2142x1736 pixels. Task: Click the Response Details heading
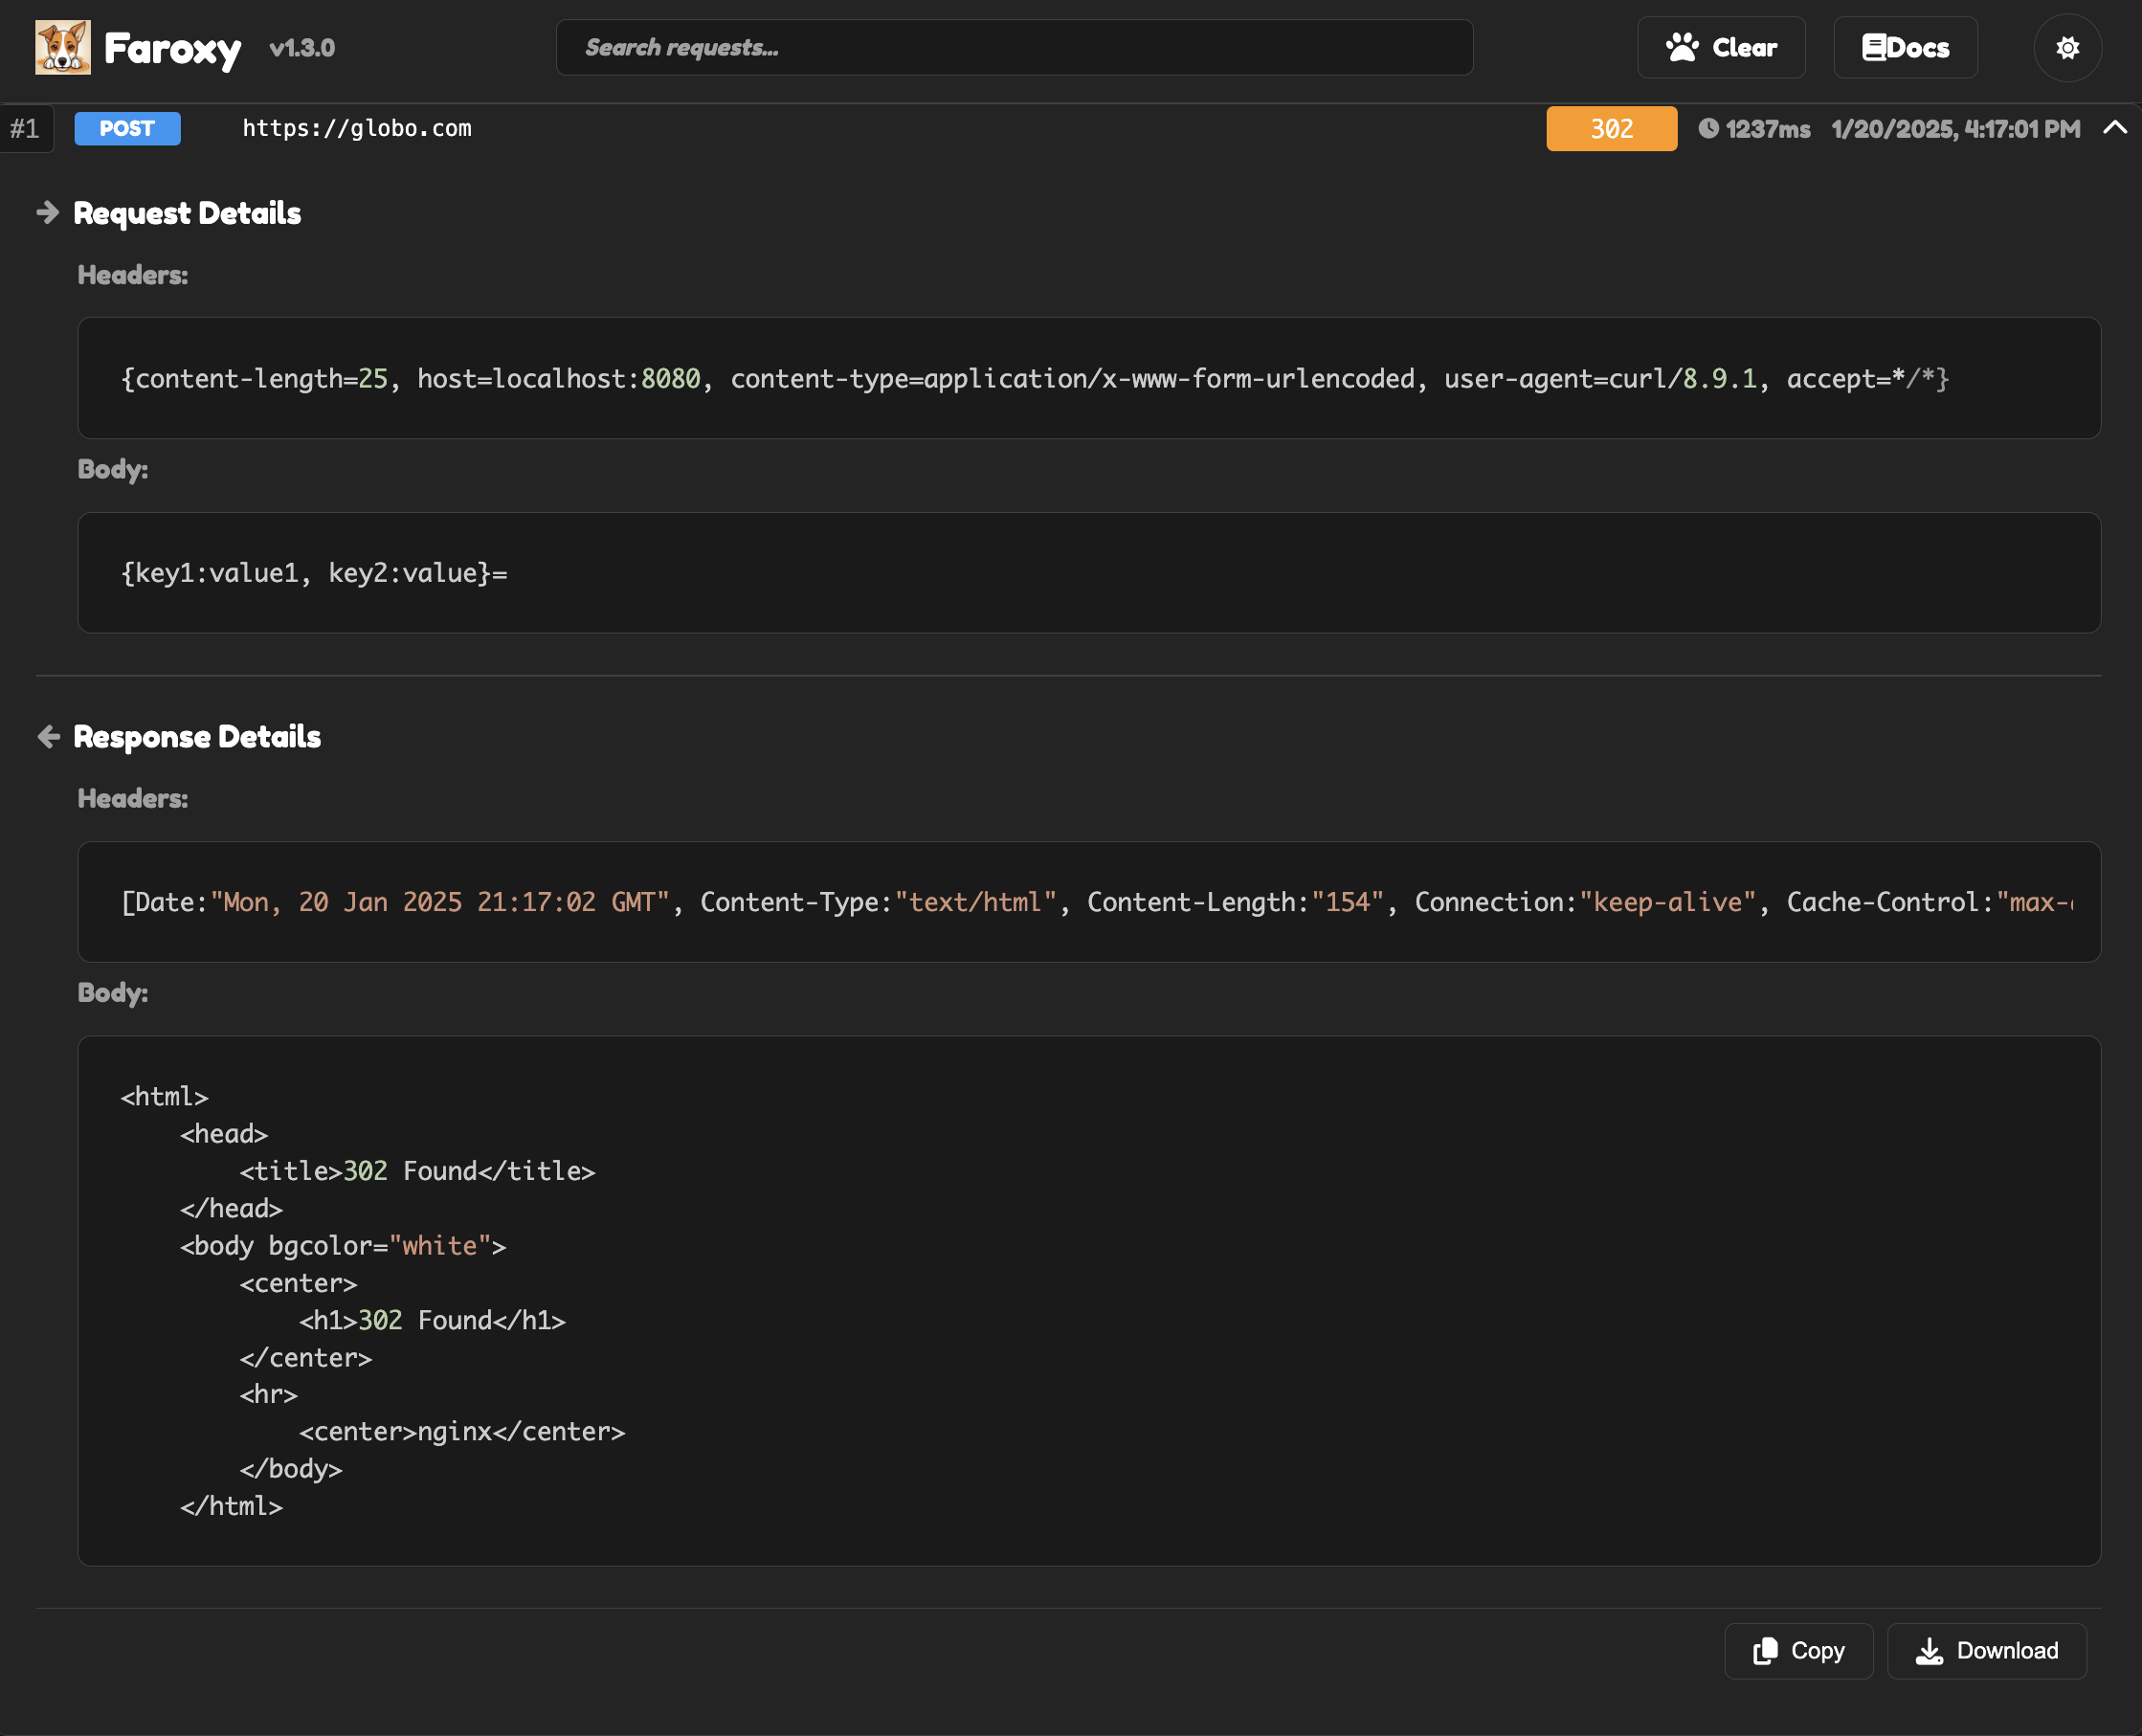197,737
